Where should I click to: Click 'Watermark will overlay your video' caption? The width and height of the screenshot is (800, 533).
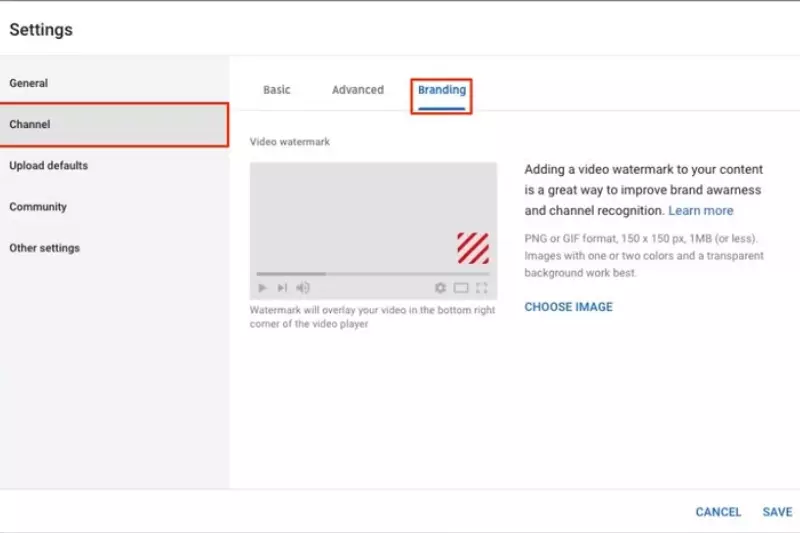(372, 317)
